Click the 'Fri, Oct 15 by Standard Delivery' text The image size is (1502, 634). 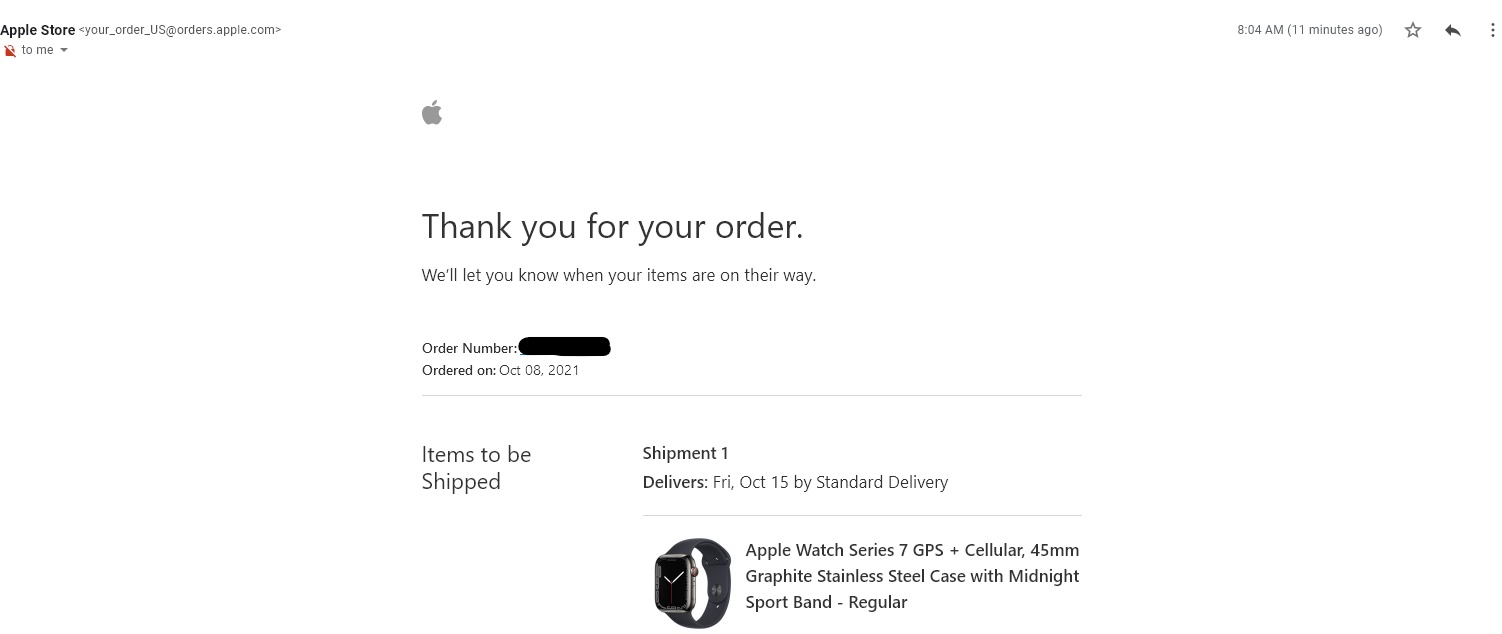[830, 482]
